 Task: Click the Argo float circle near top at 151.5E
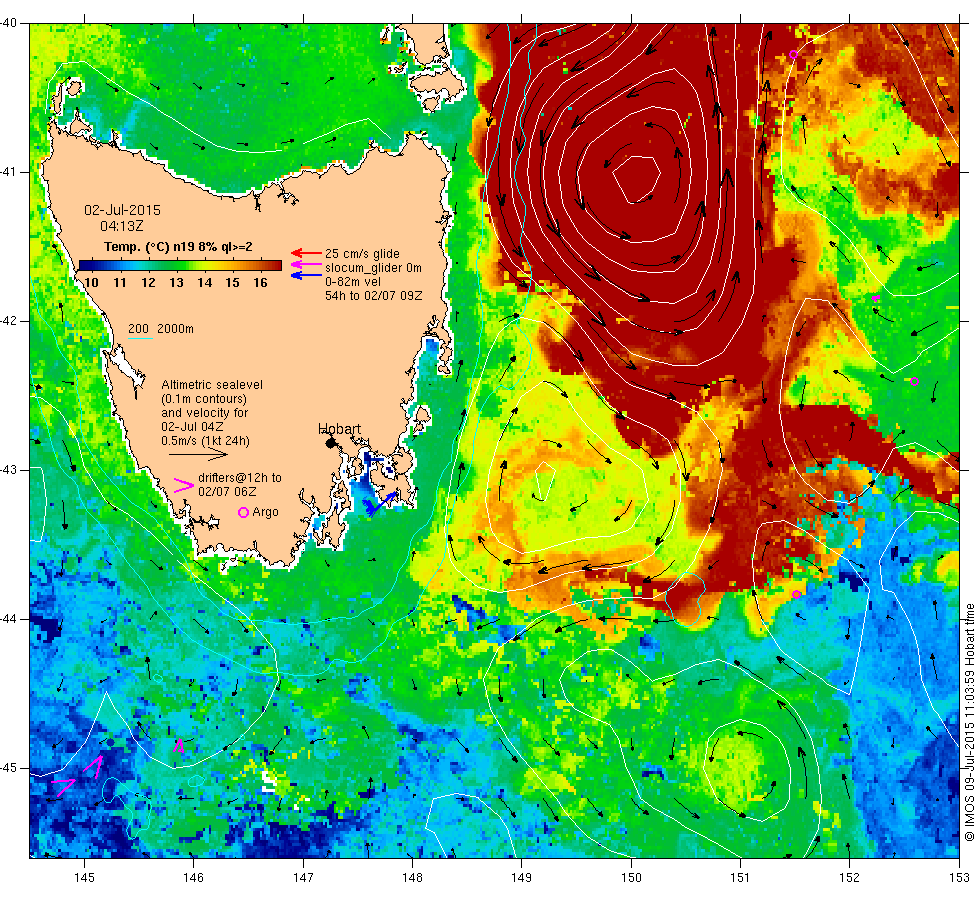click(x=794, y=54)
